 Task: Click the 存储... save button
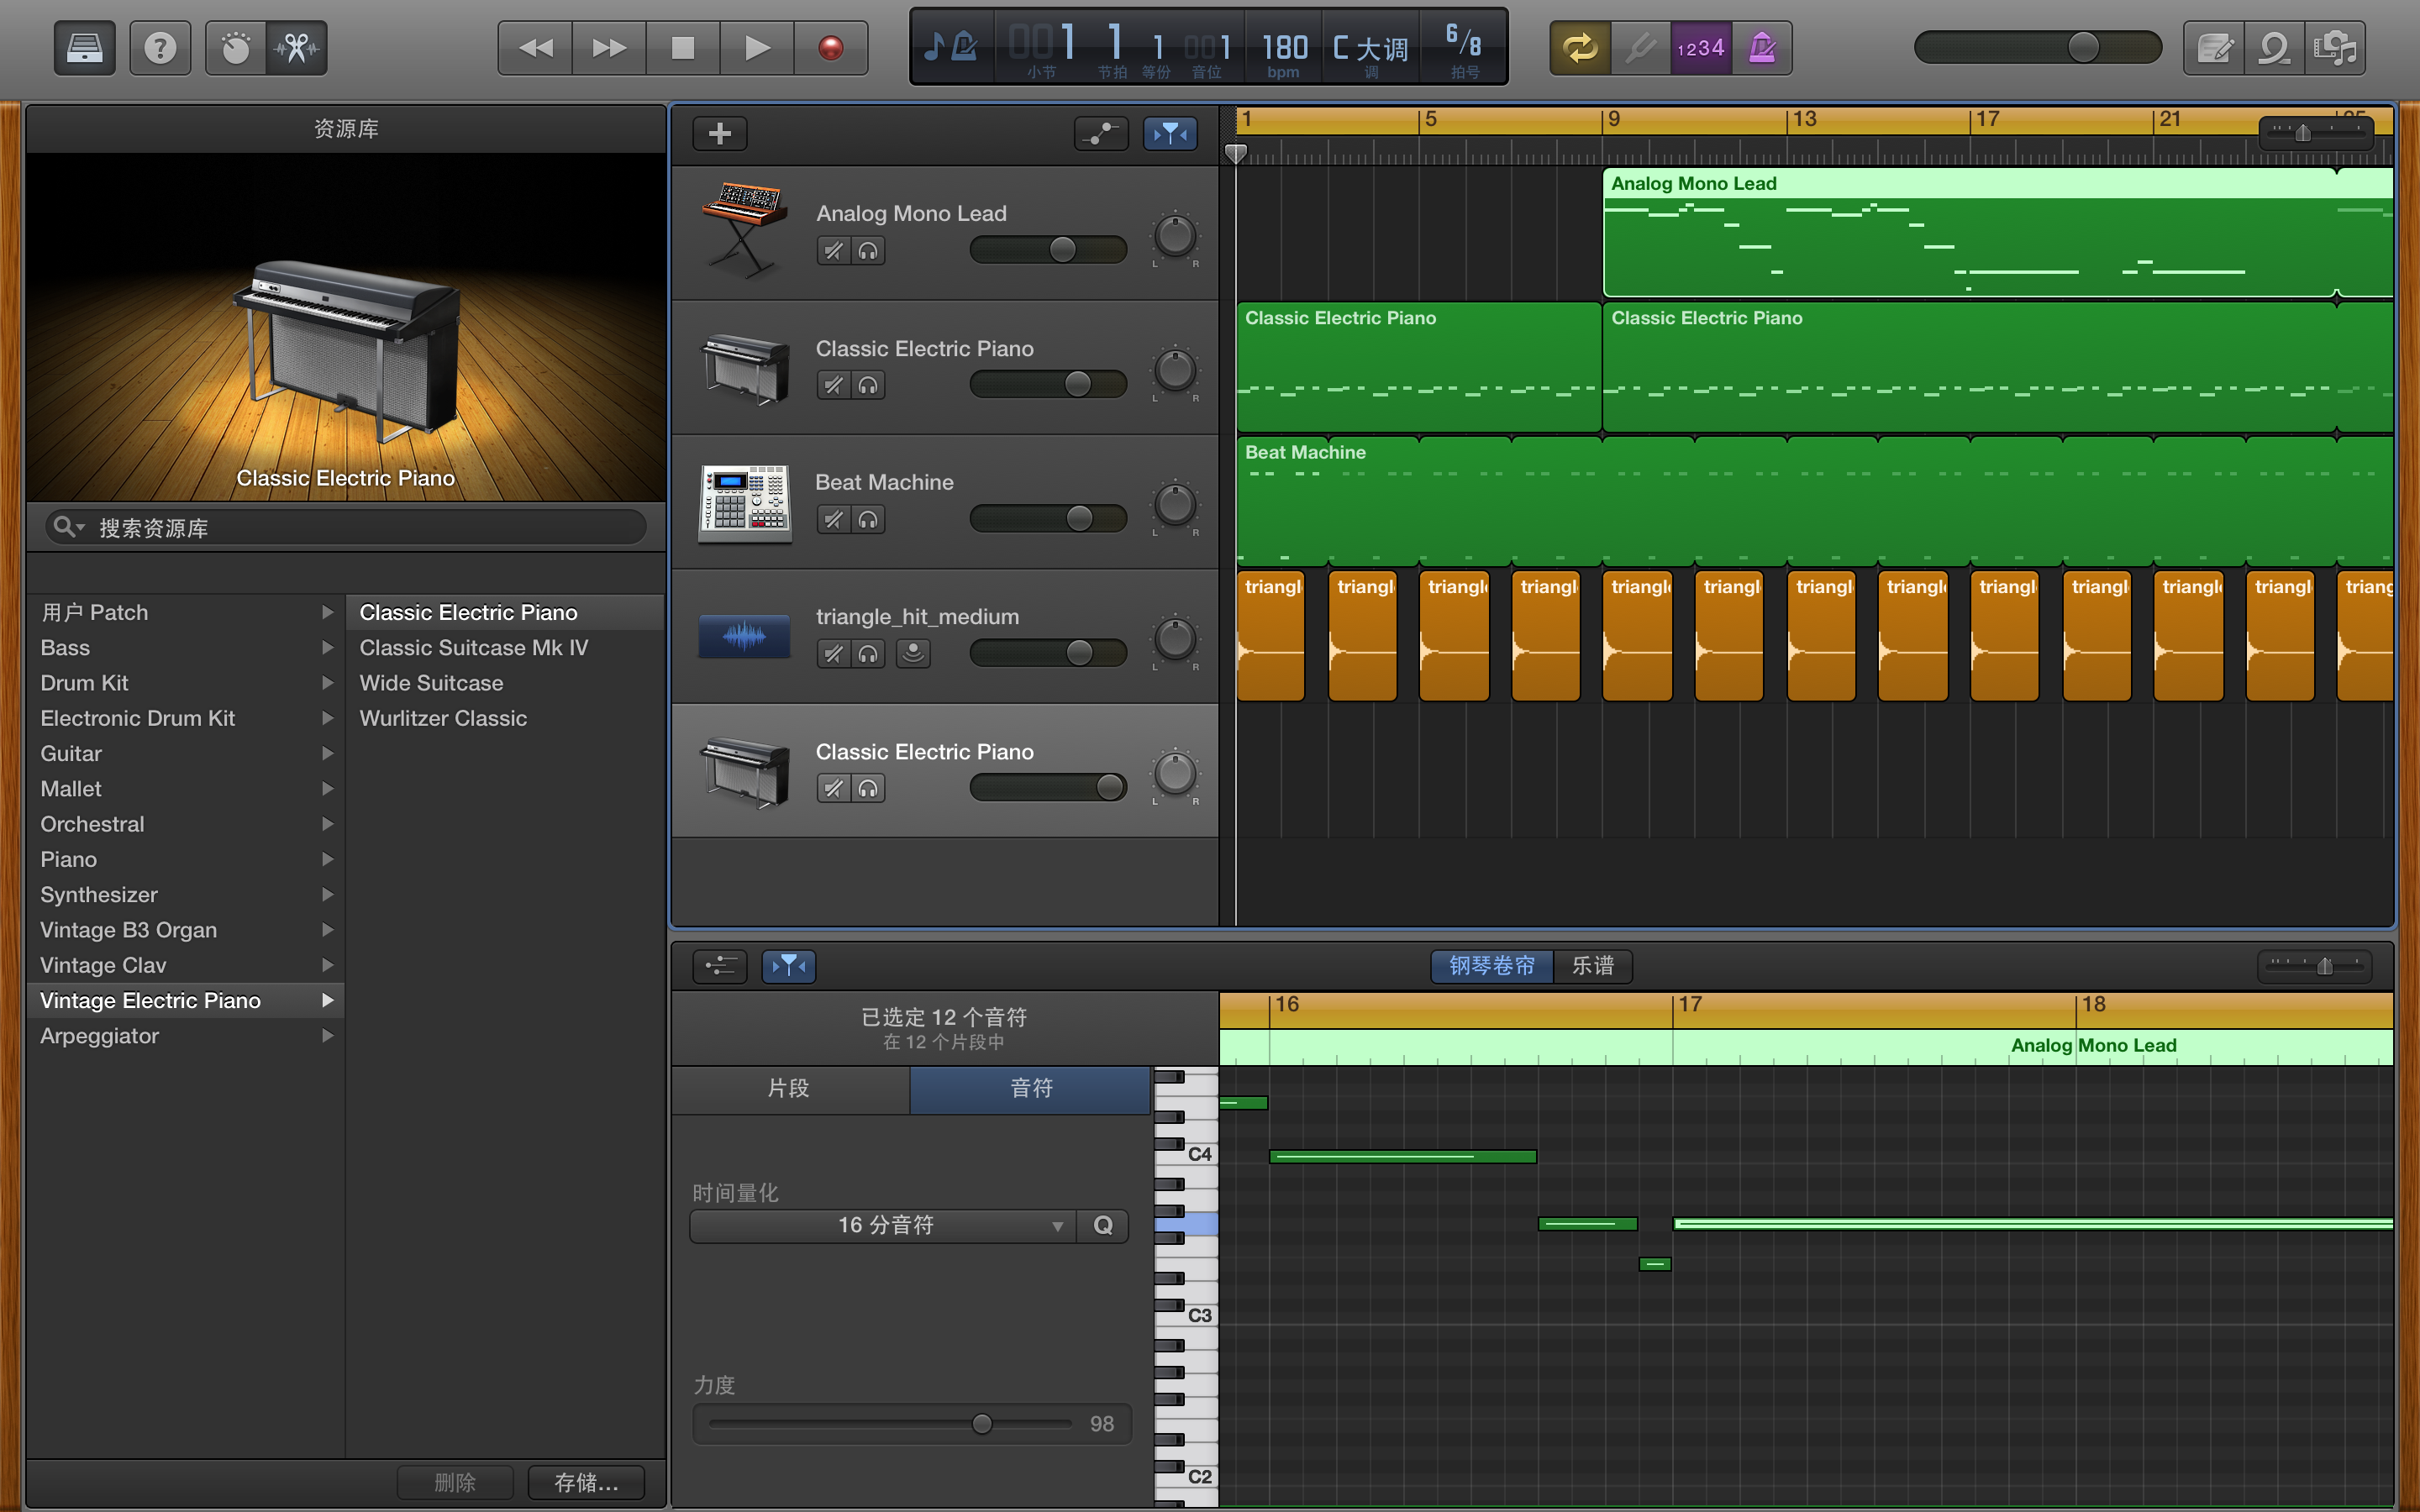point(586,1482)
